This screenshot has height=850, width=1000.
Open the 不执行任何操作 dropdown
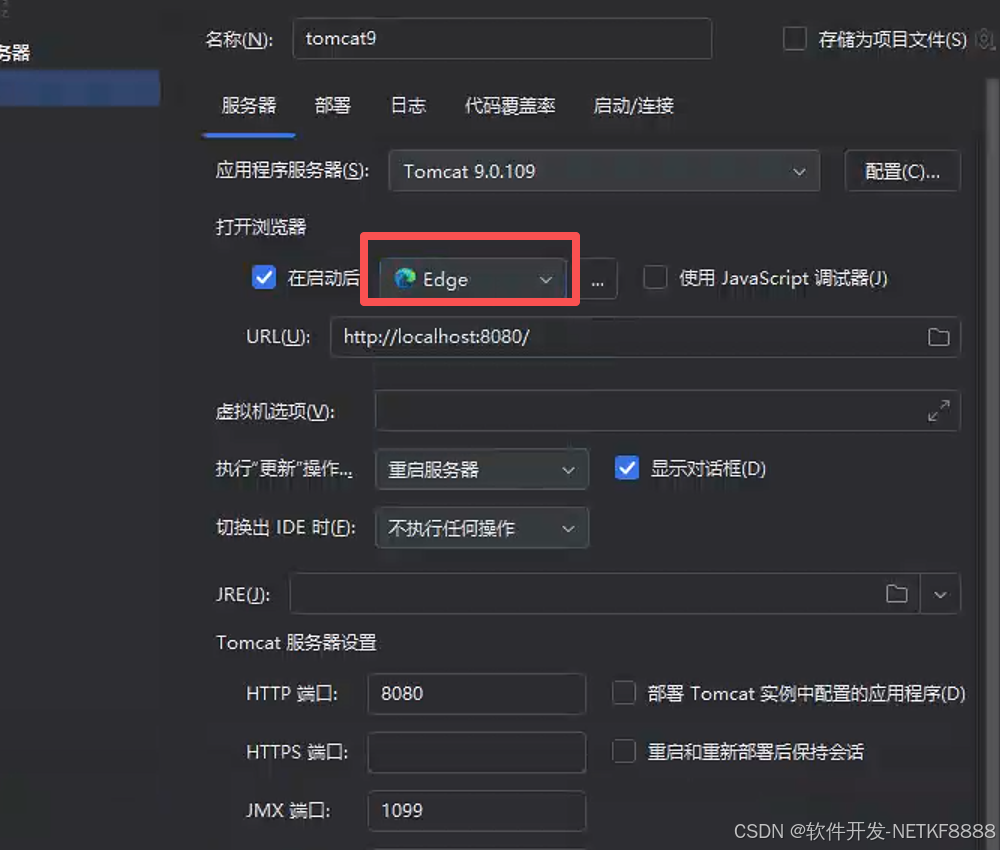point(482,528)
